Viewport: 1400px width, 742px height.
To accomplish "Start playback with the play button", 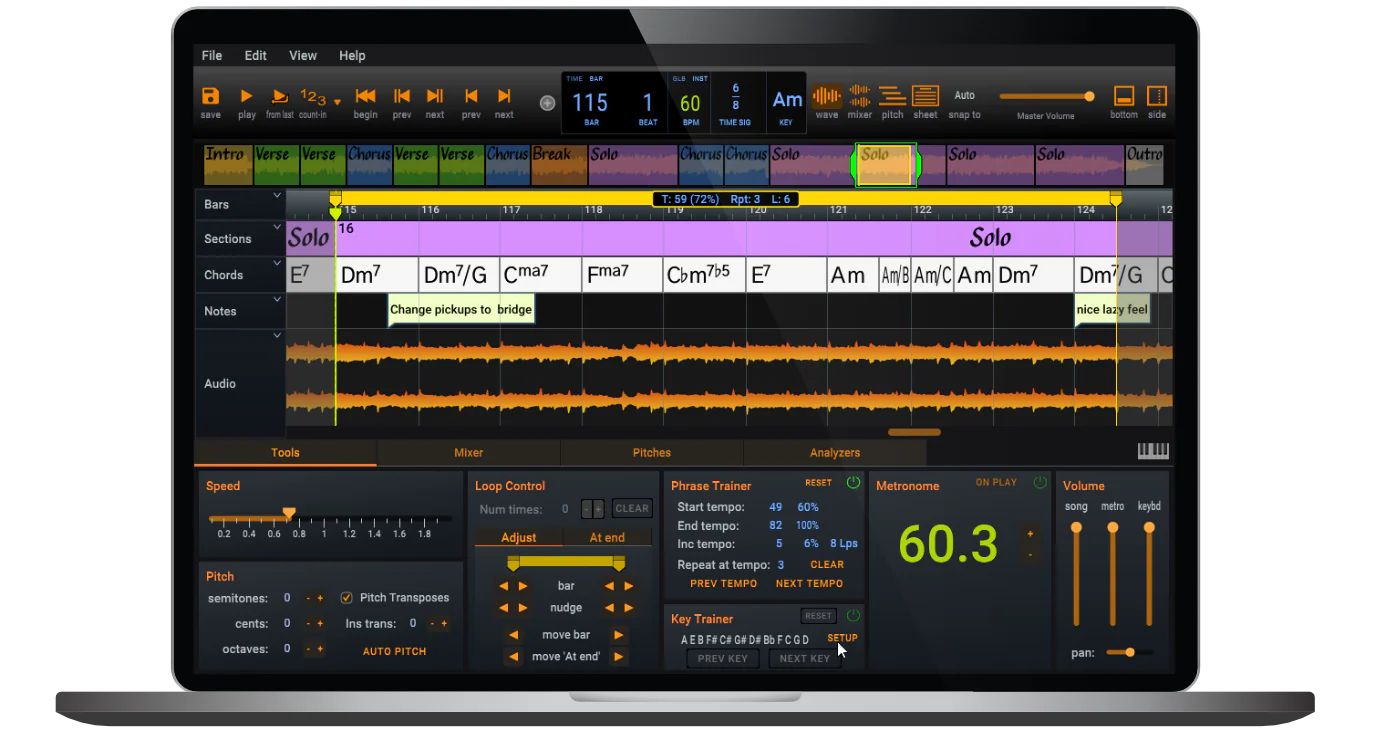I will point(246,96).
